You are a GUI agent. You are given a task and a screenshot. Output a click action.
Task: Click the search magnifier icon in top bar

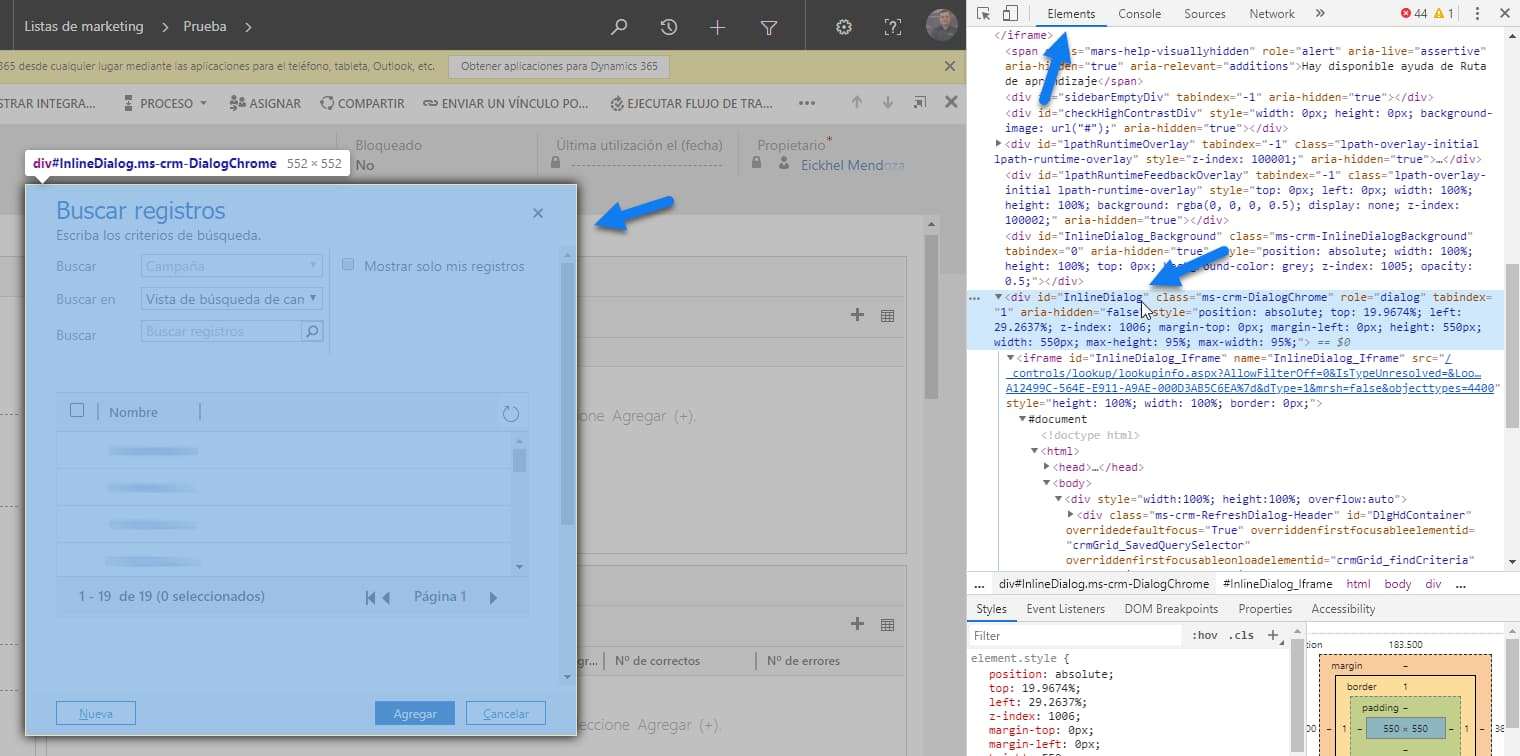tap(619, 27)
